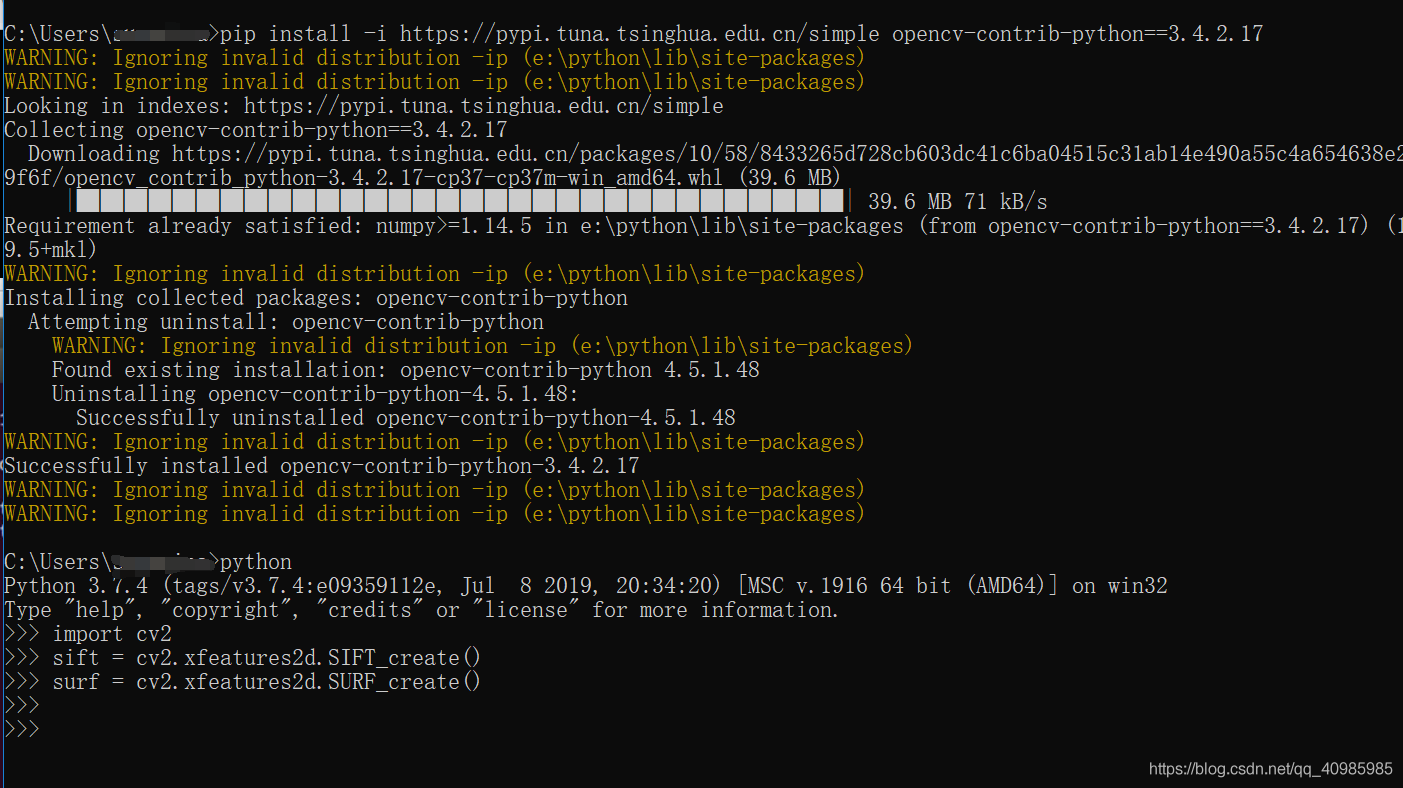This screenshot has width=1403, height=788.
Task: Click the Downloading package URL line
Action: (x=715, y=153)
